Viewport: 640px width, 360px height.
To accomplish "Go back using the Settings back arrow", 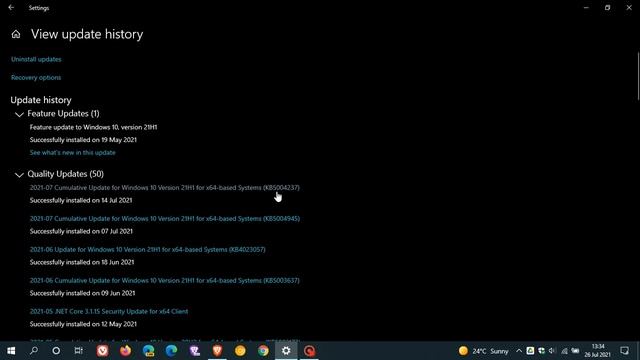I will pyautogui.click(x=11, y=7).
